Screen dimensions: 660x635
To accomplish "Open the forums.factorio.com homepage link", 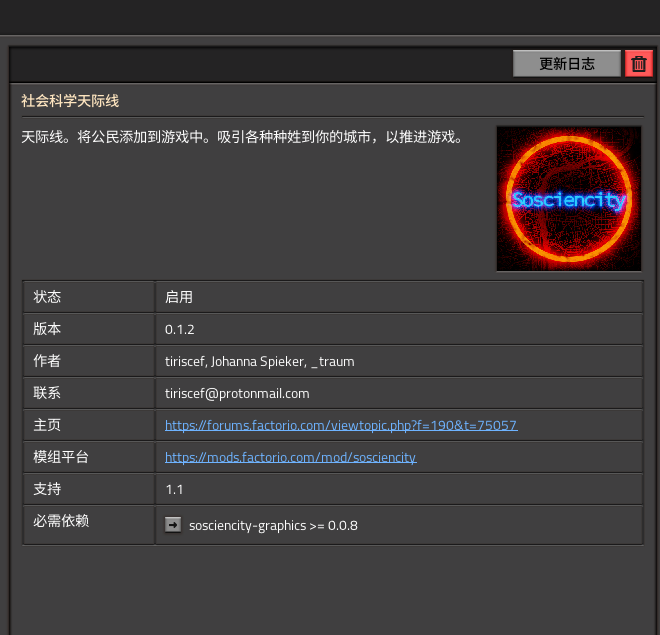I will click(341, 425).
